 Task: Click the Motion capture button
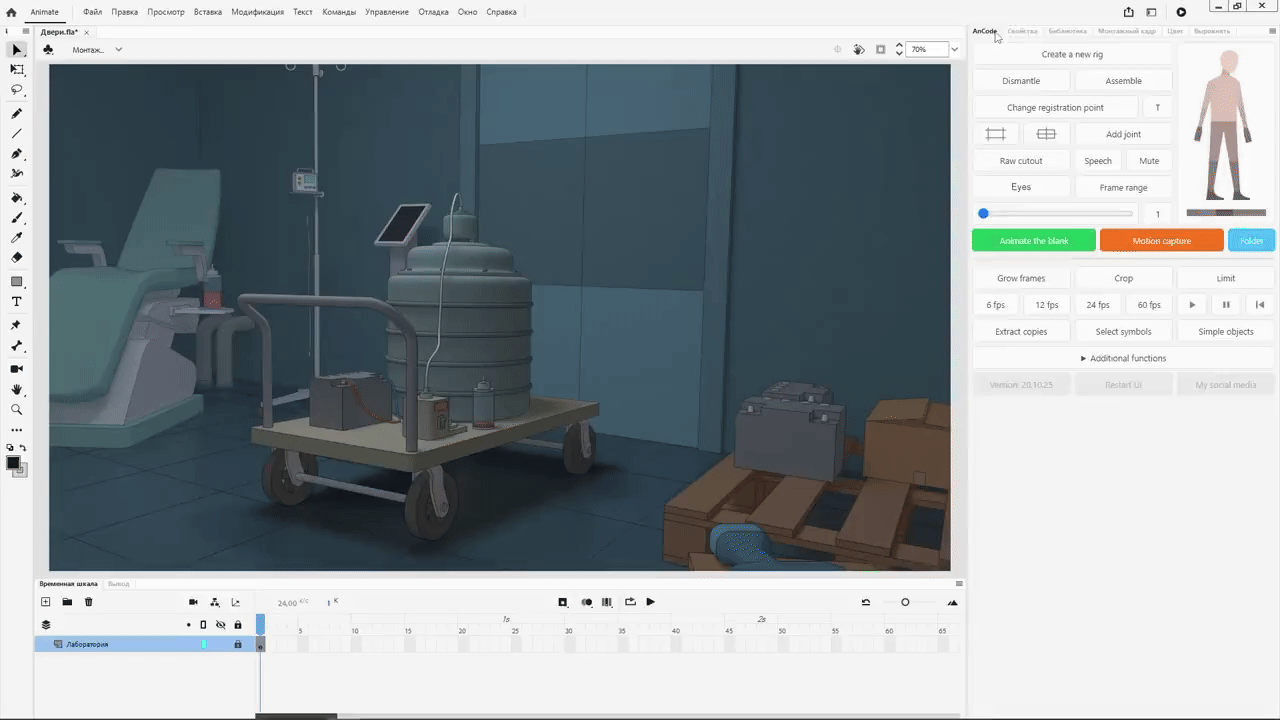pyautogui.click(x=1161, y=241)
